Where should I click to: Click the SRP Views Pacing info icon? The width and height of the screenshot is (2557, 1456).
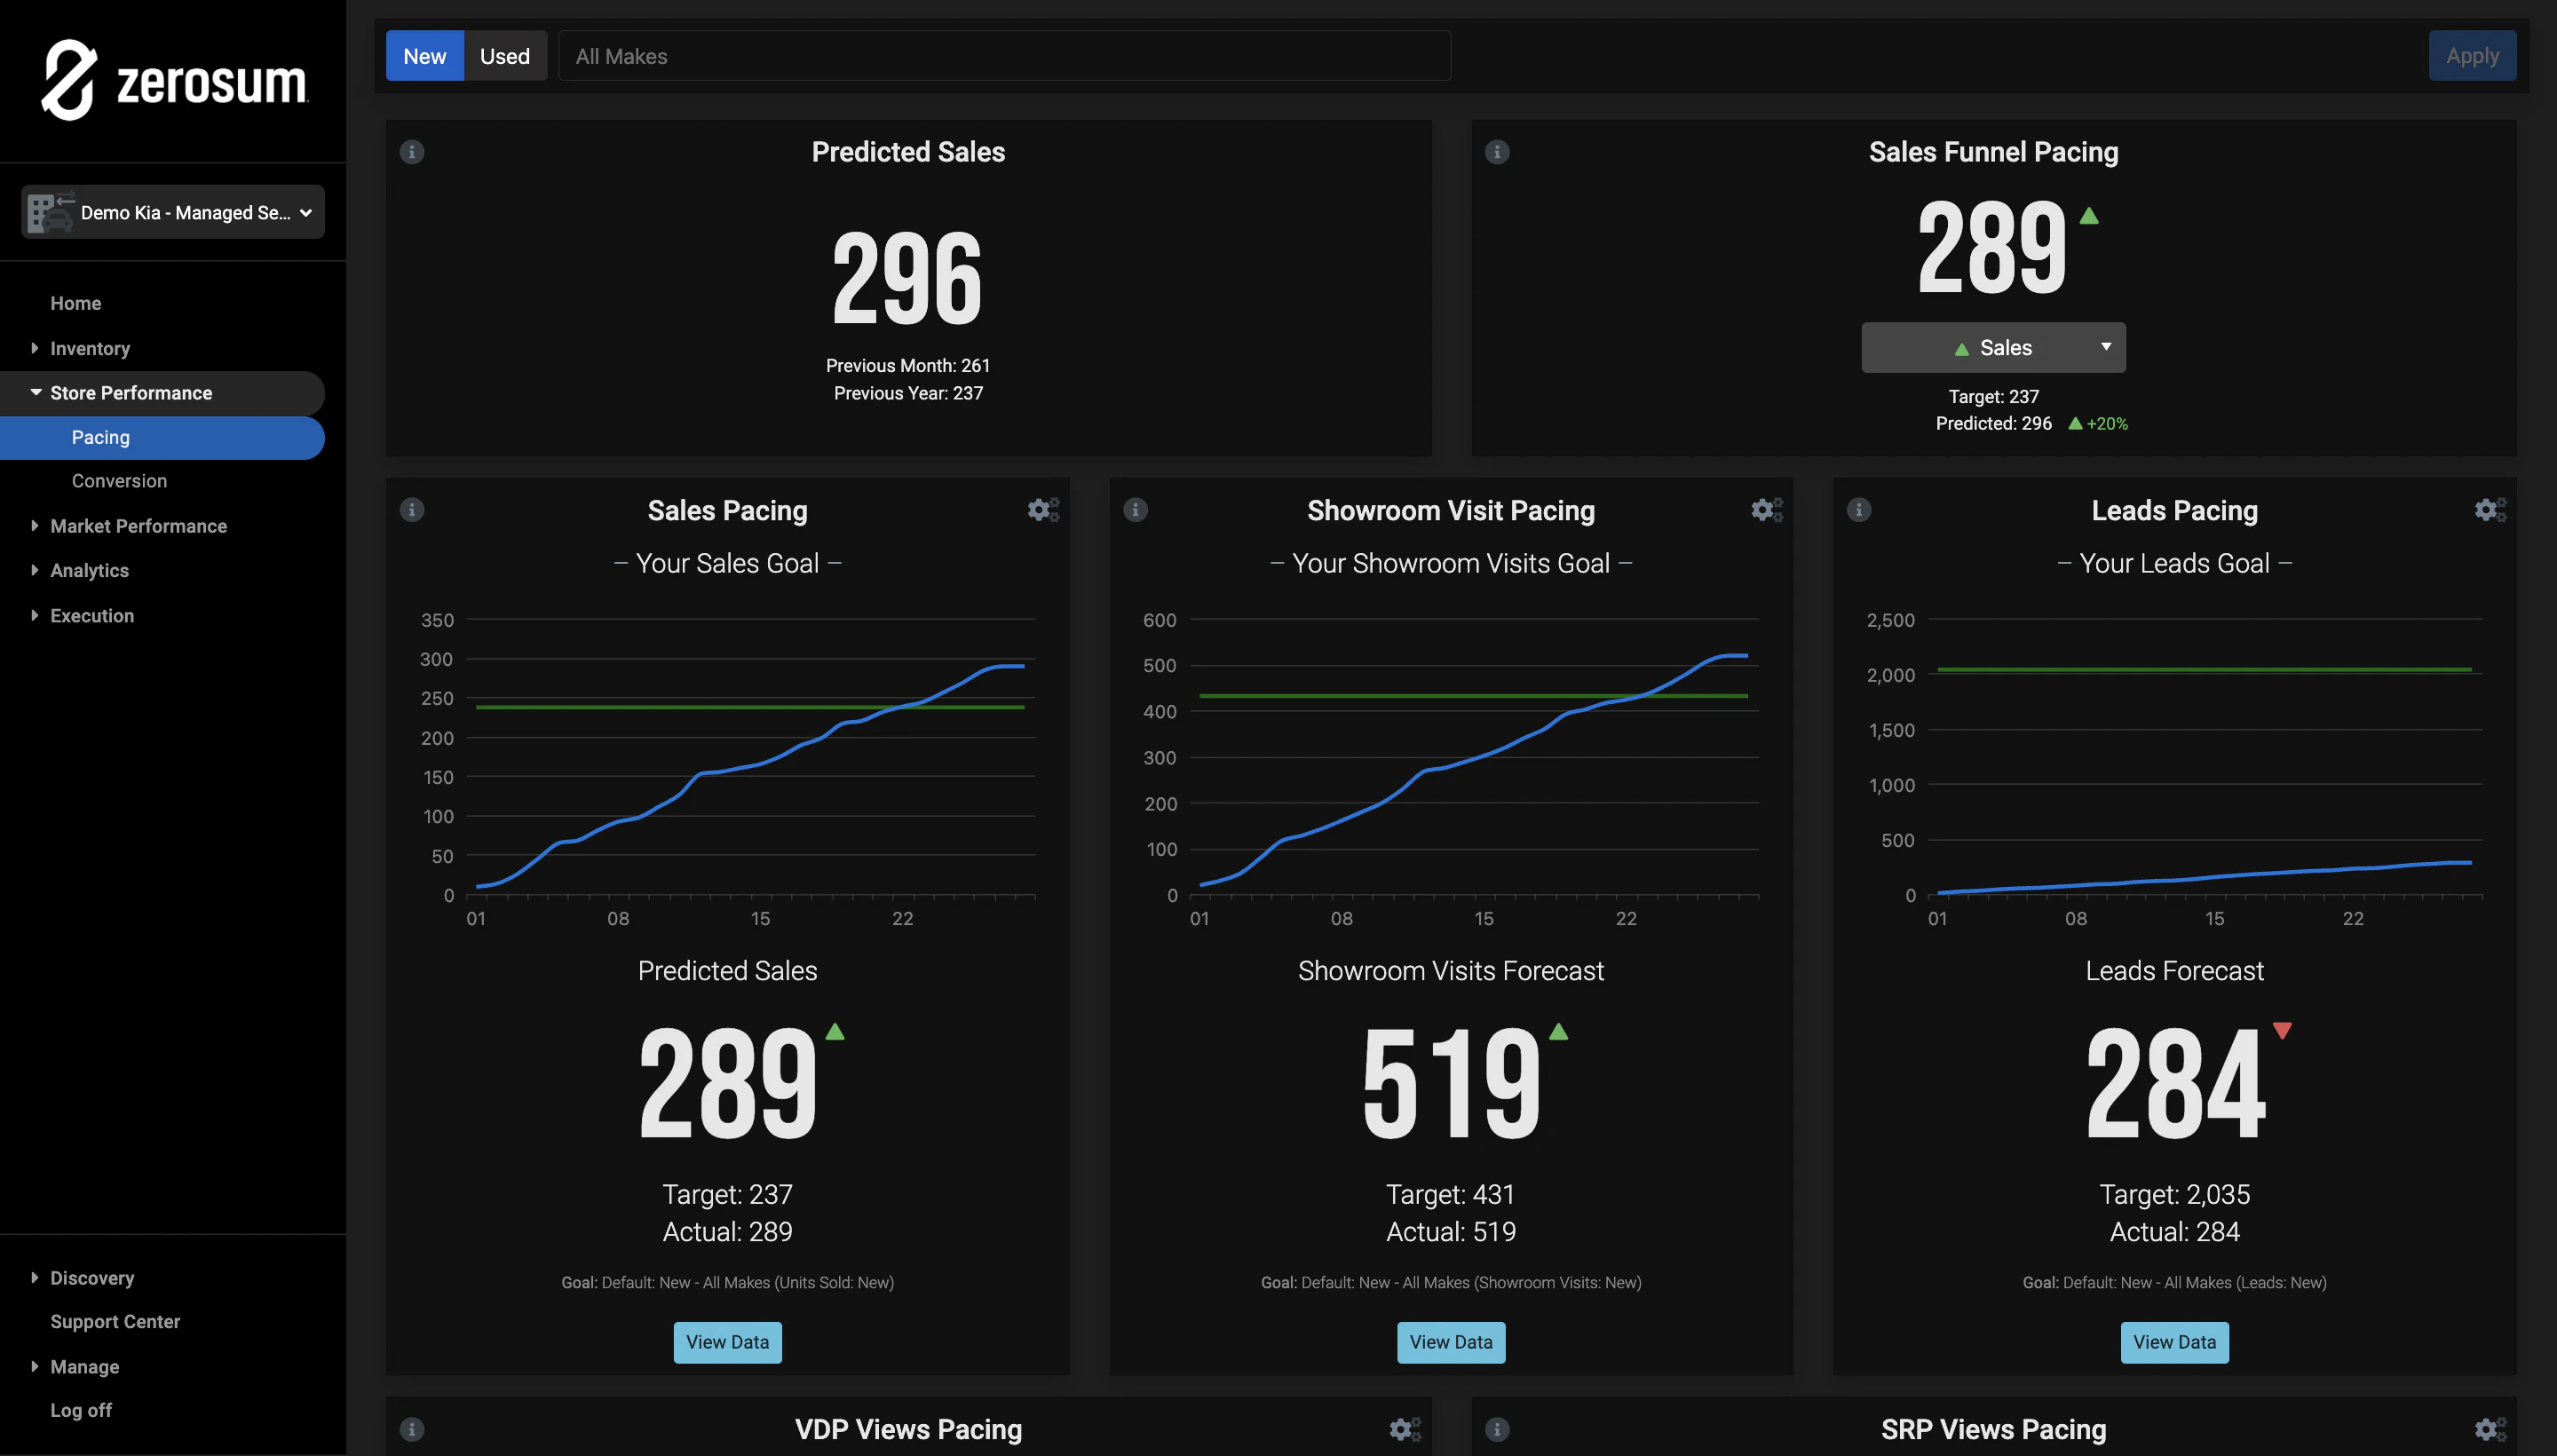click(1497, 1429)
